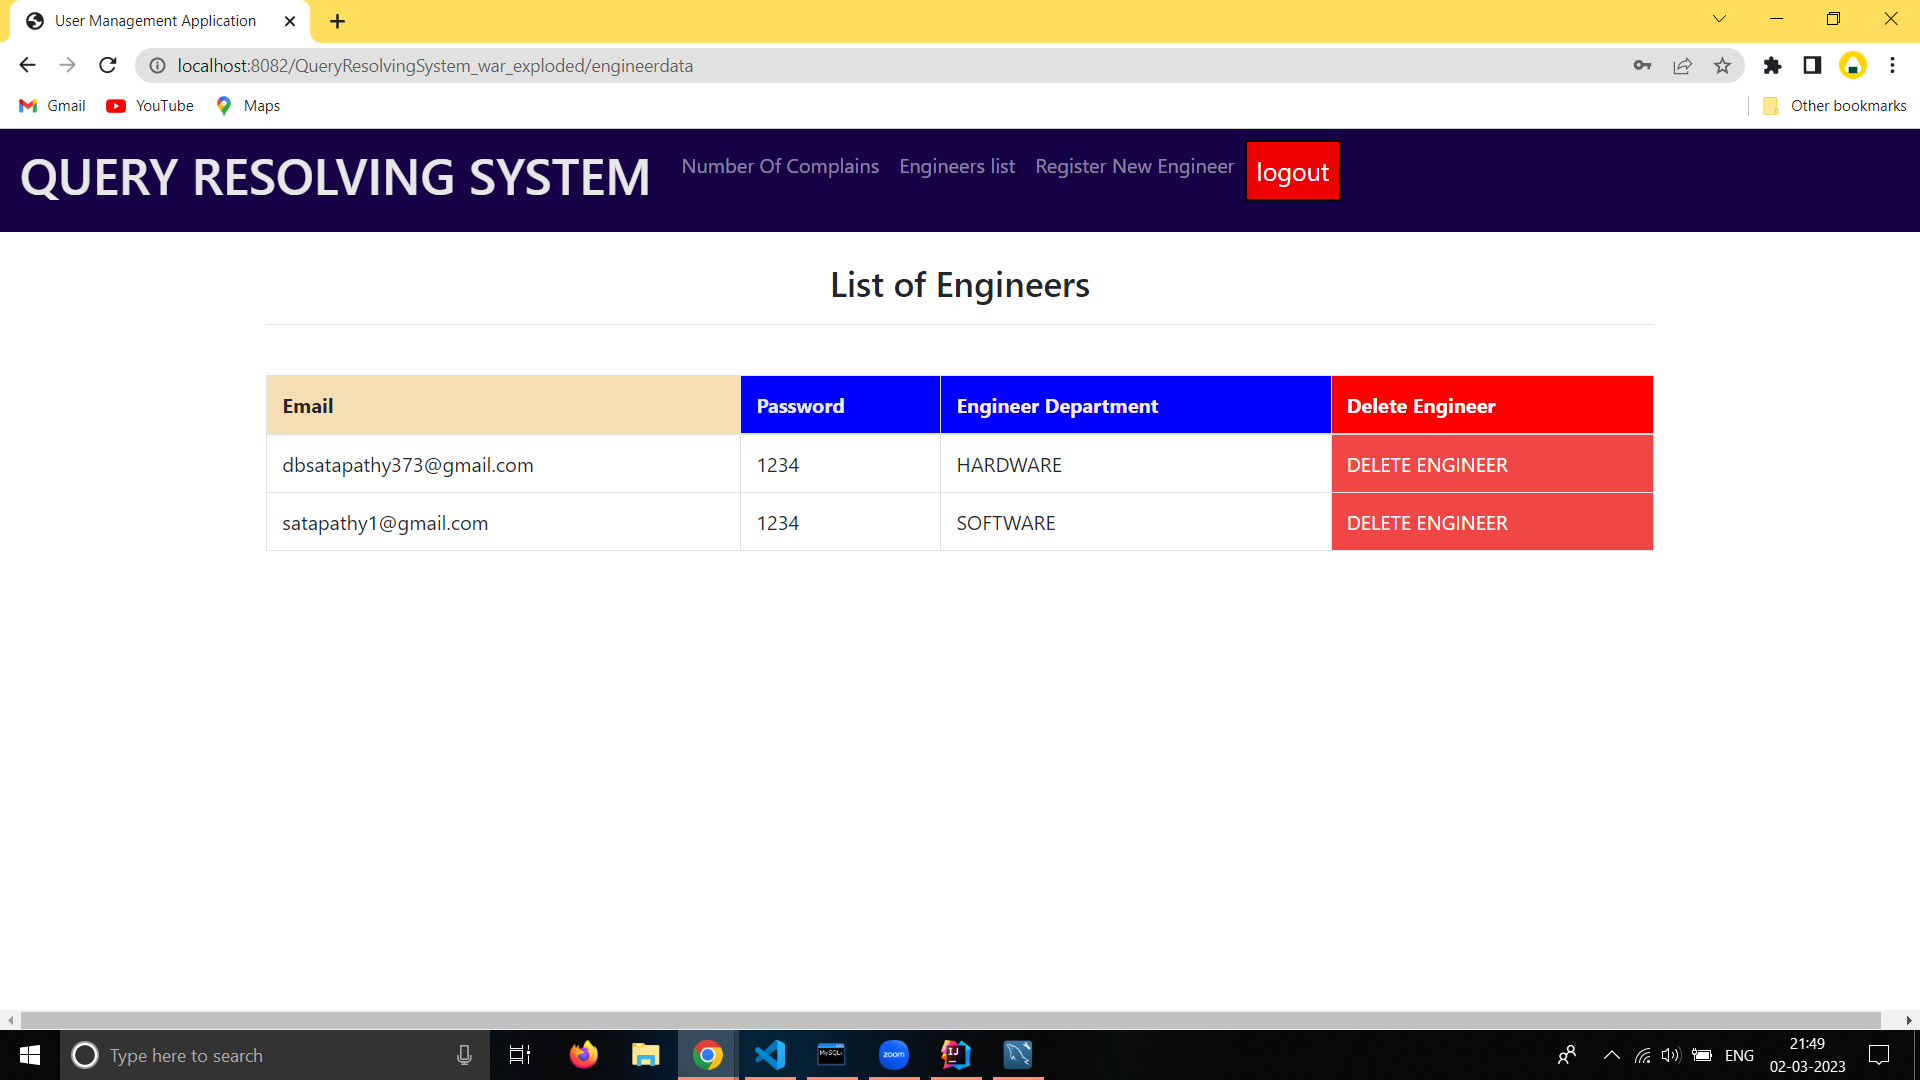Open Visual Studio Code from taskbar
This screenshot has width=1920, height=1080.
click(770, 1055)
